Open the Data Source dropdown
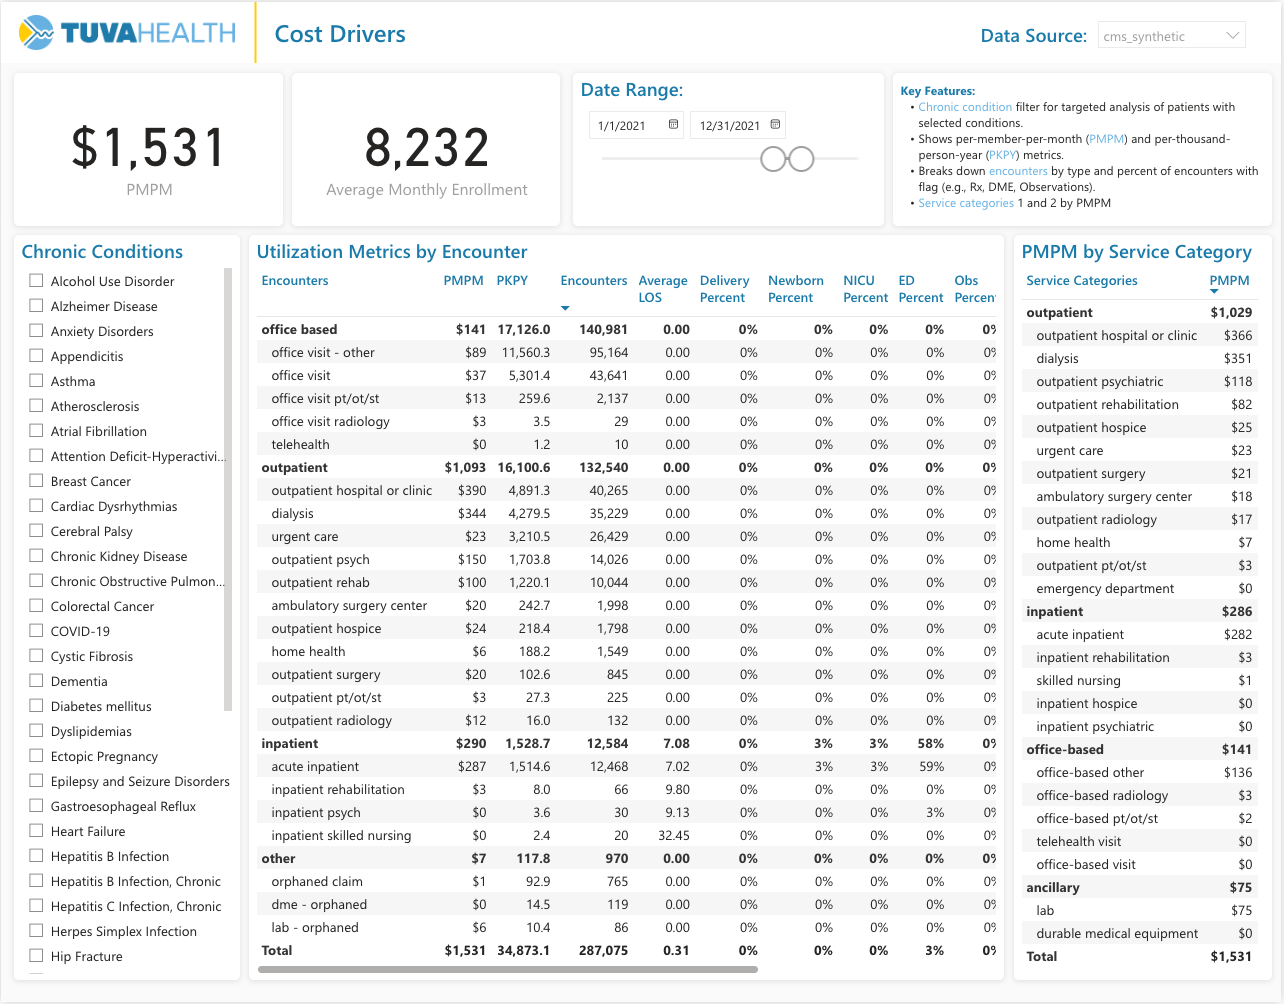1284x1004 pixels. [1171, 36]
